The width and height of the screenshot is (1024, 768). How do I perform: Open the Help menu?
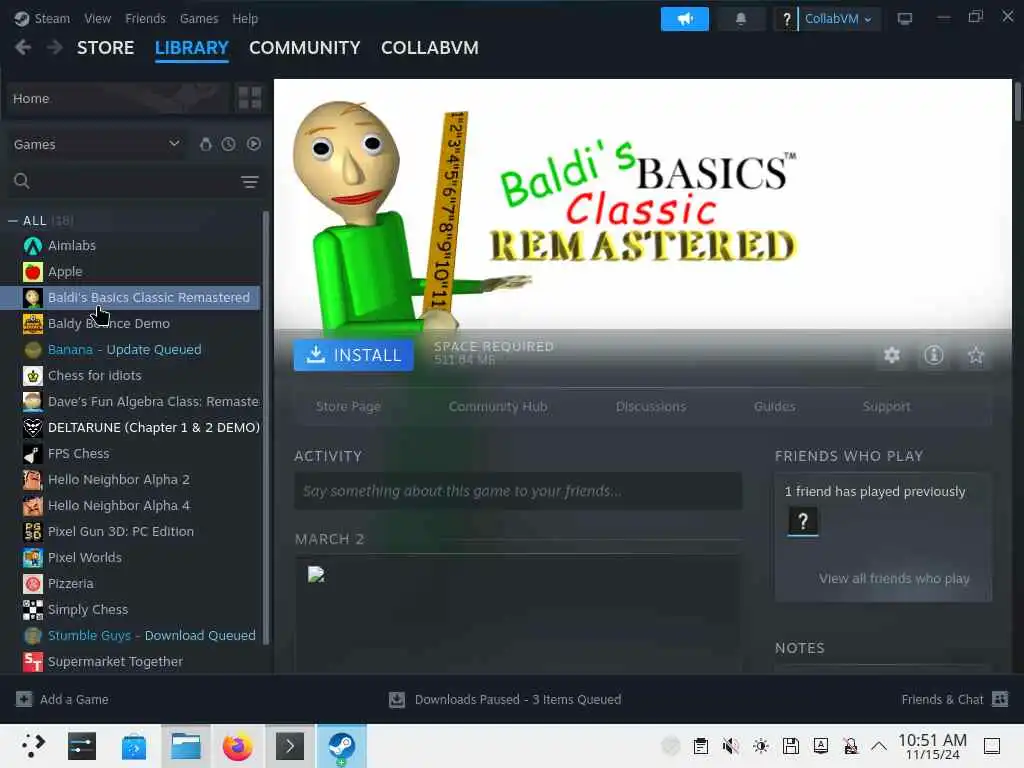pos(245,18)
